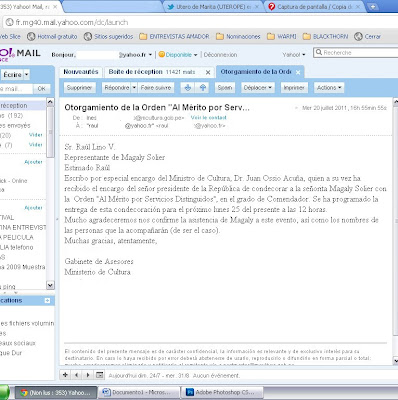
Task: Click the mail search field in sidebar
Action: (16, 89)
